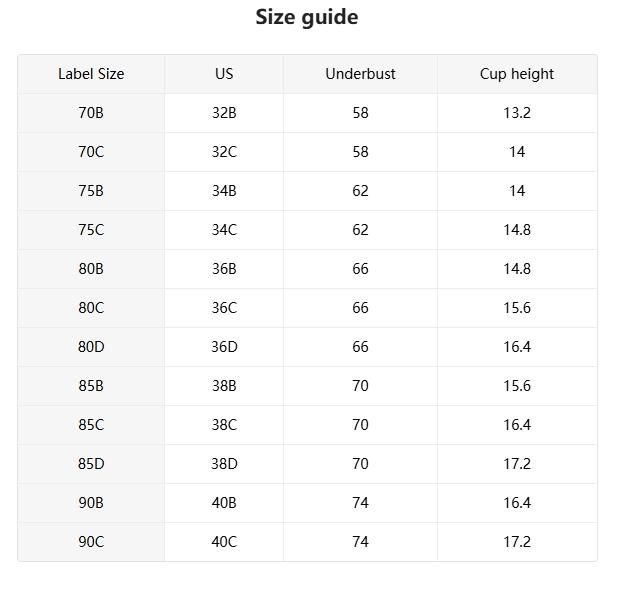Click the Size guide heading

click(x=307, y=17)
